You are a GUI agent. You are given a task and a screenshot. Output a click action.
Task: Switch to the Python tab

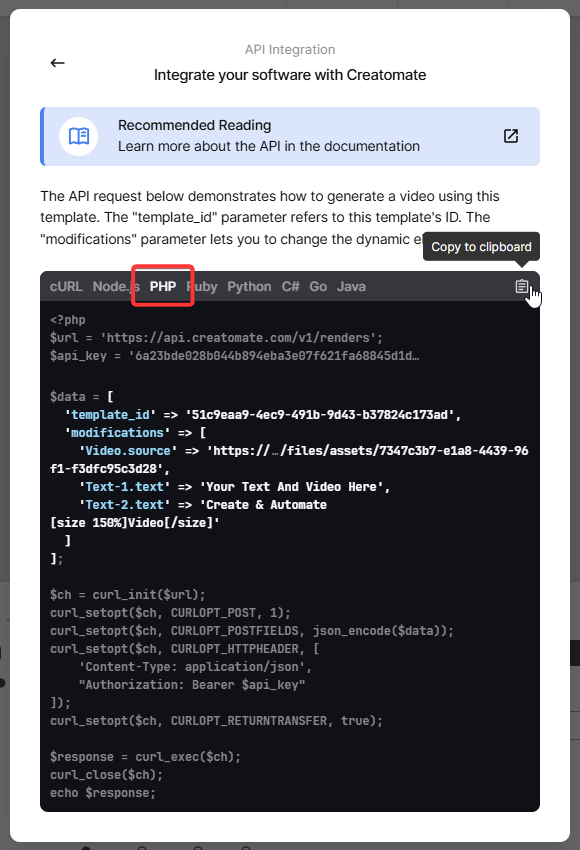[249, 286]
